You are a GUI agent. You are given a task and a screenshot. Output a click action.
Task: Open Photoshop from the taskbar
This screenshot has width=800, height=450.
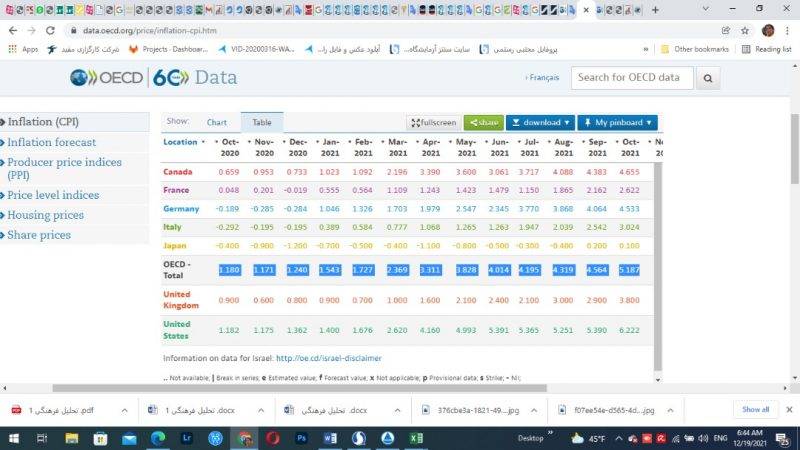pyautogui.click(x=301, y=438)
